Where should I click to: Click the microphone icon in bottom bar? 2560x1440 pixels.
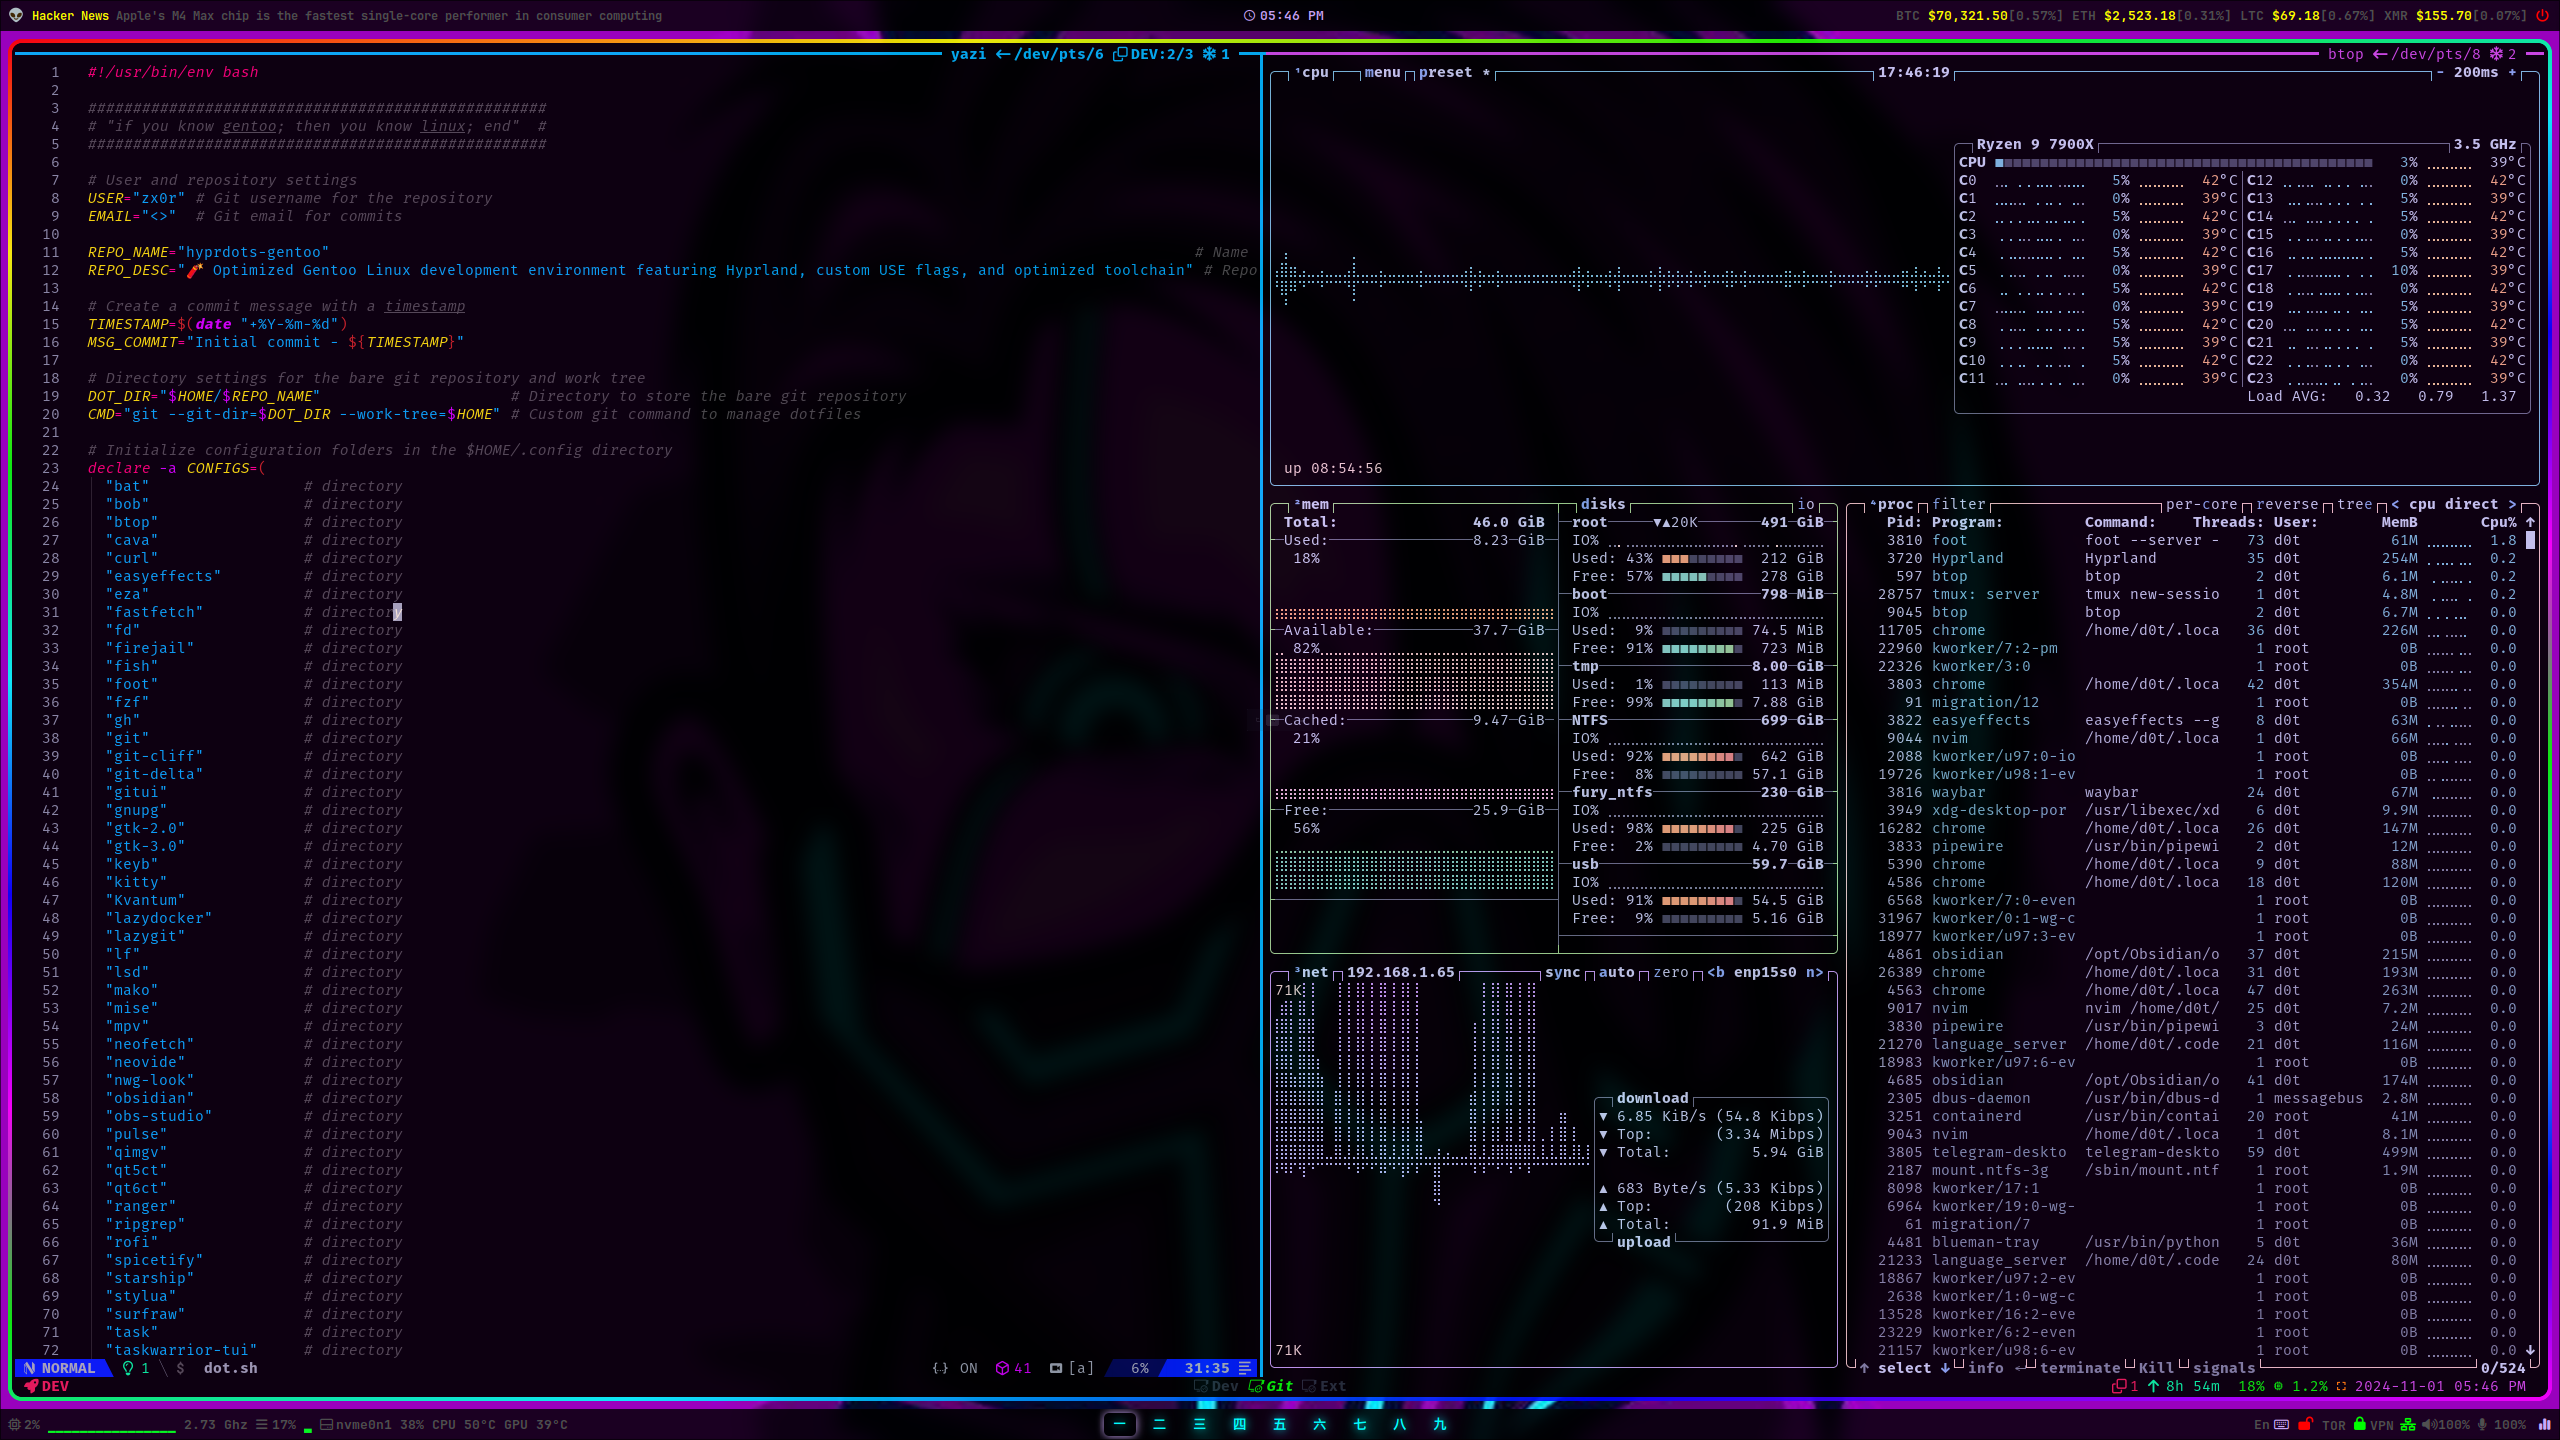point(2481,1424)
